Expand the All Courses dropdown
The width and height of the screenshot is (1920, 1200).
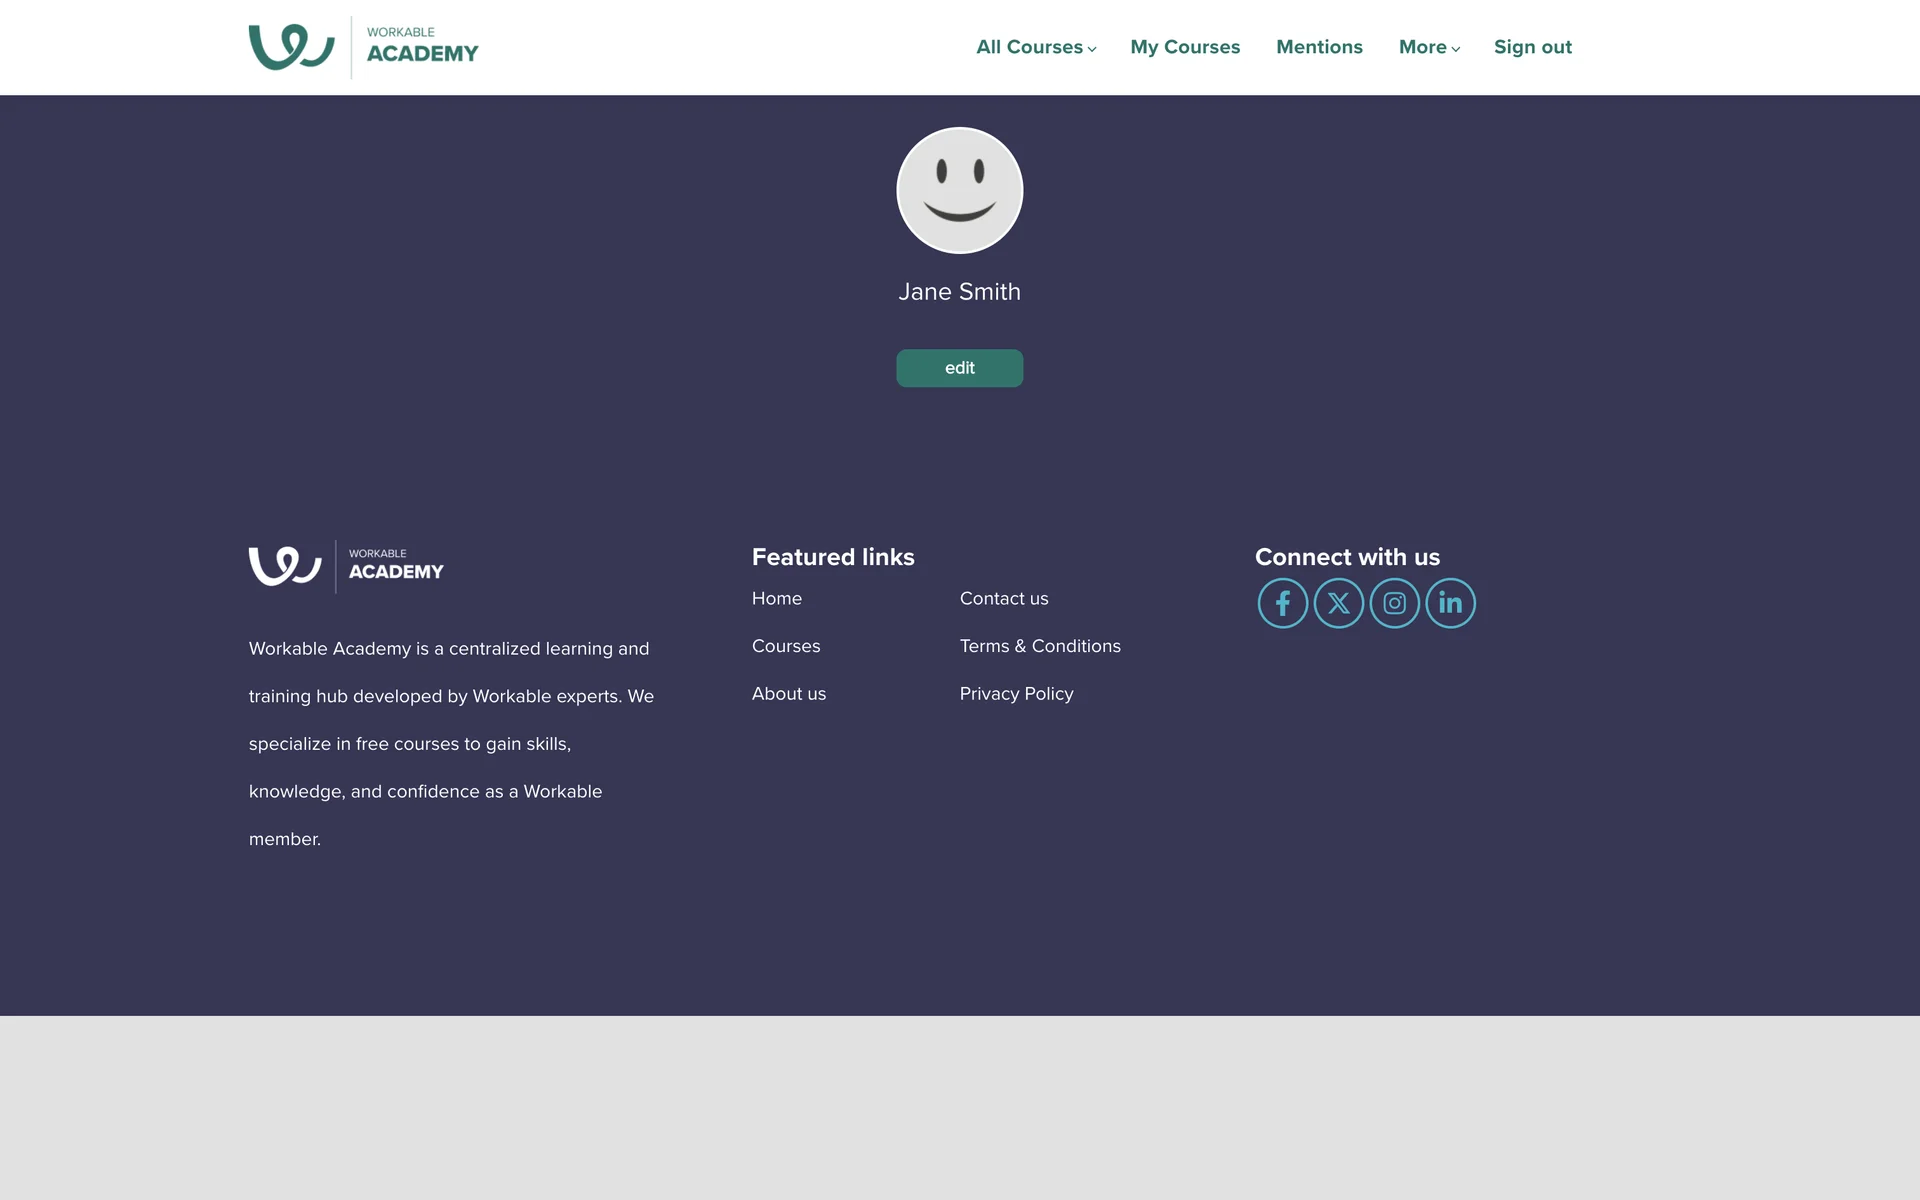coord(1035,47)
